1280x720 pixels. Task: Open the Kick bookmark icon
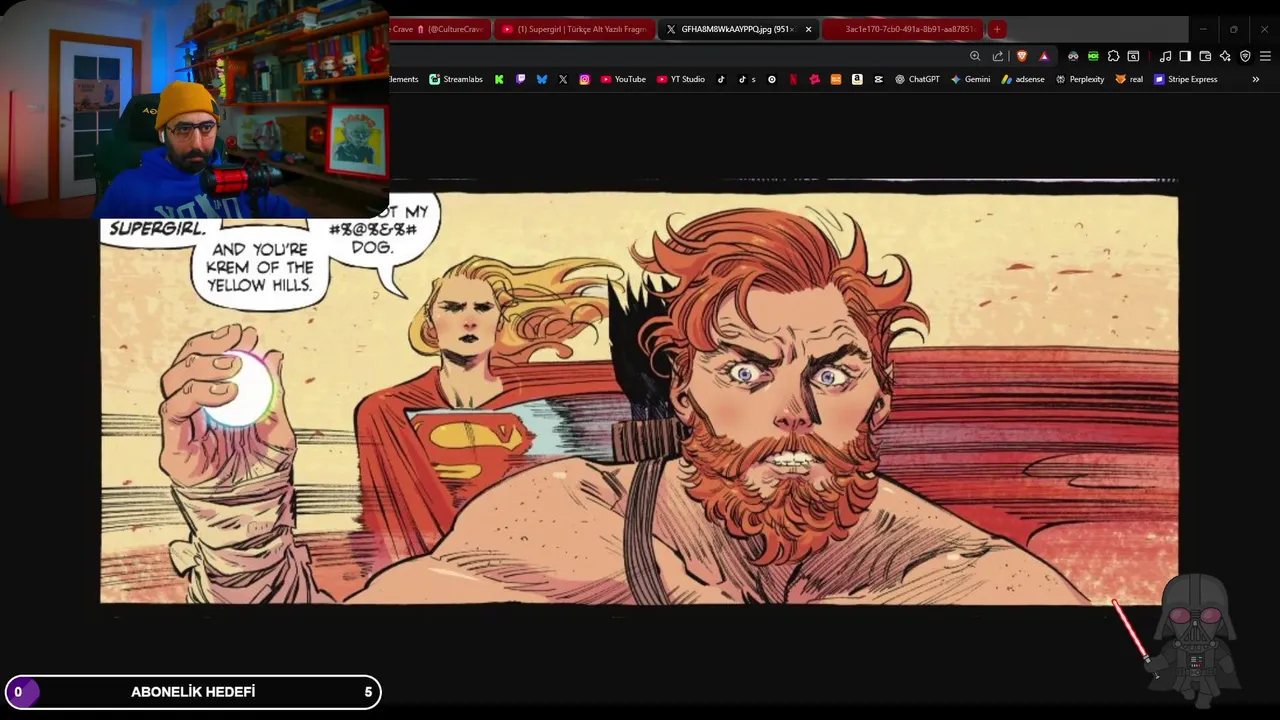499,79
